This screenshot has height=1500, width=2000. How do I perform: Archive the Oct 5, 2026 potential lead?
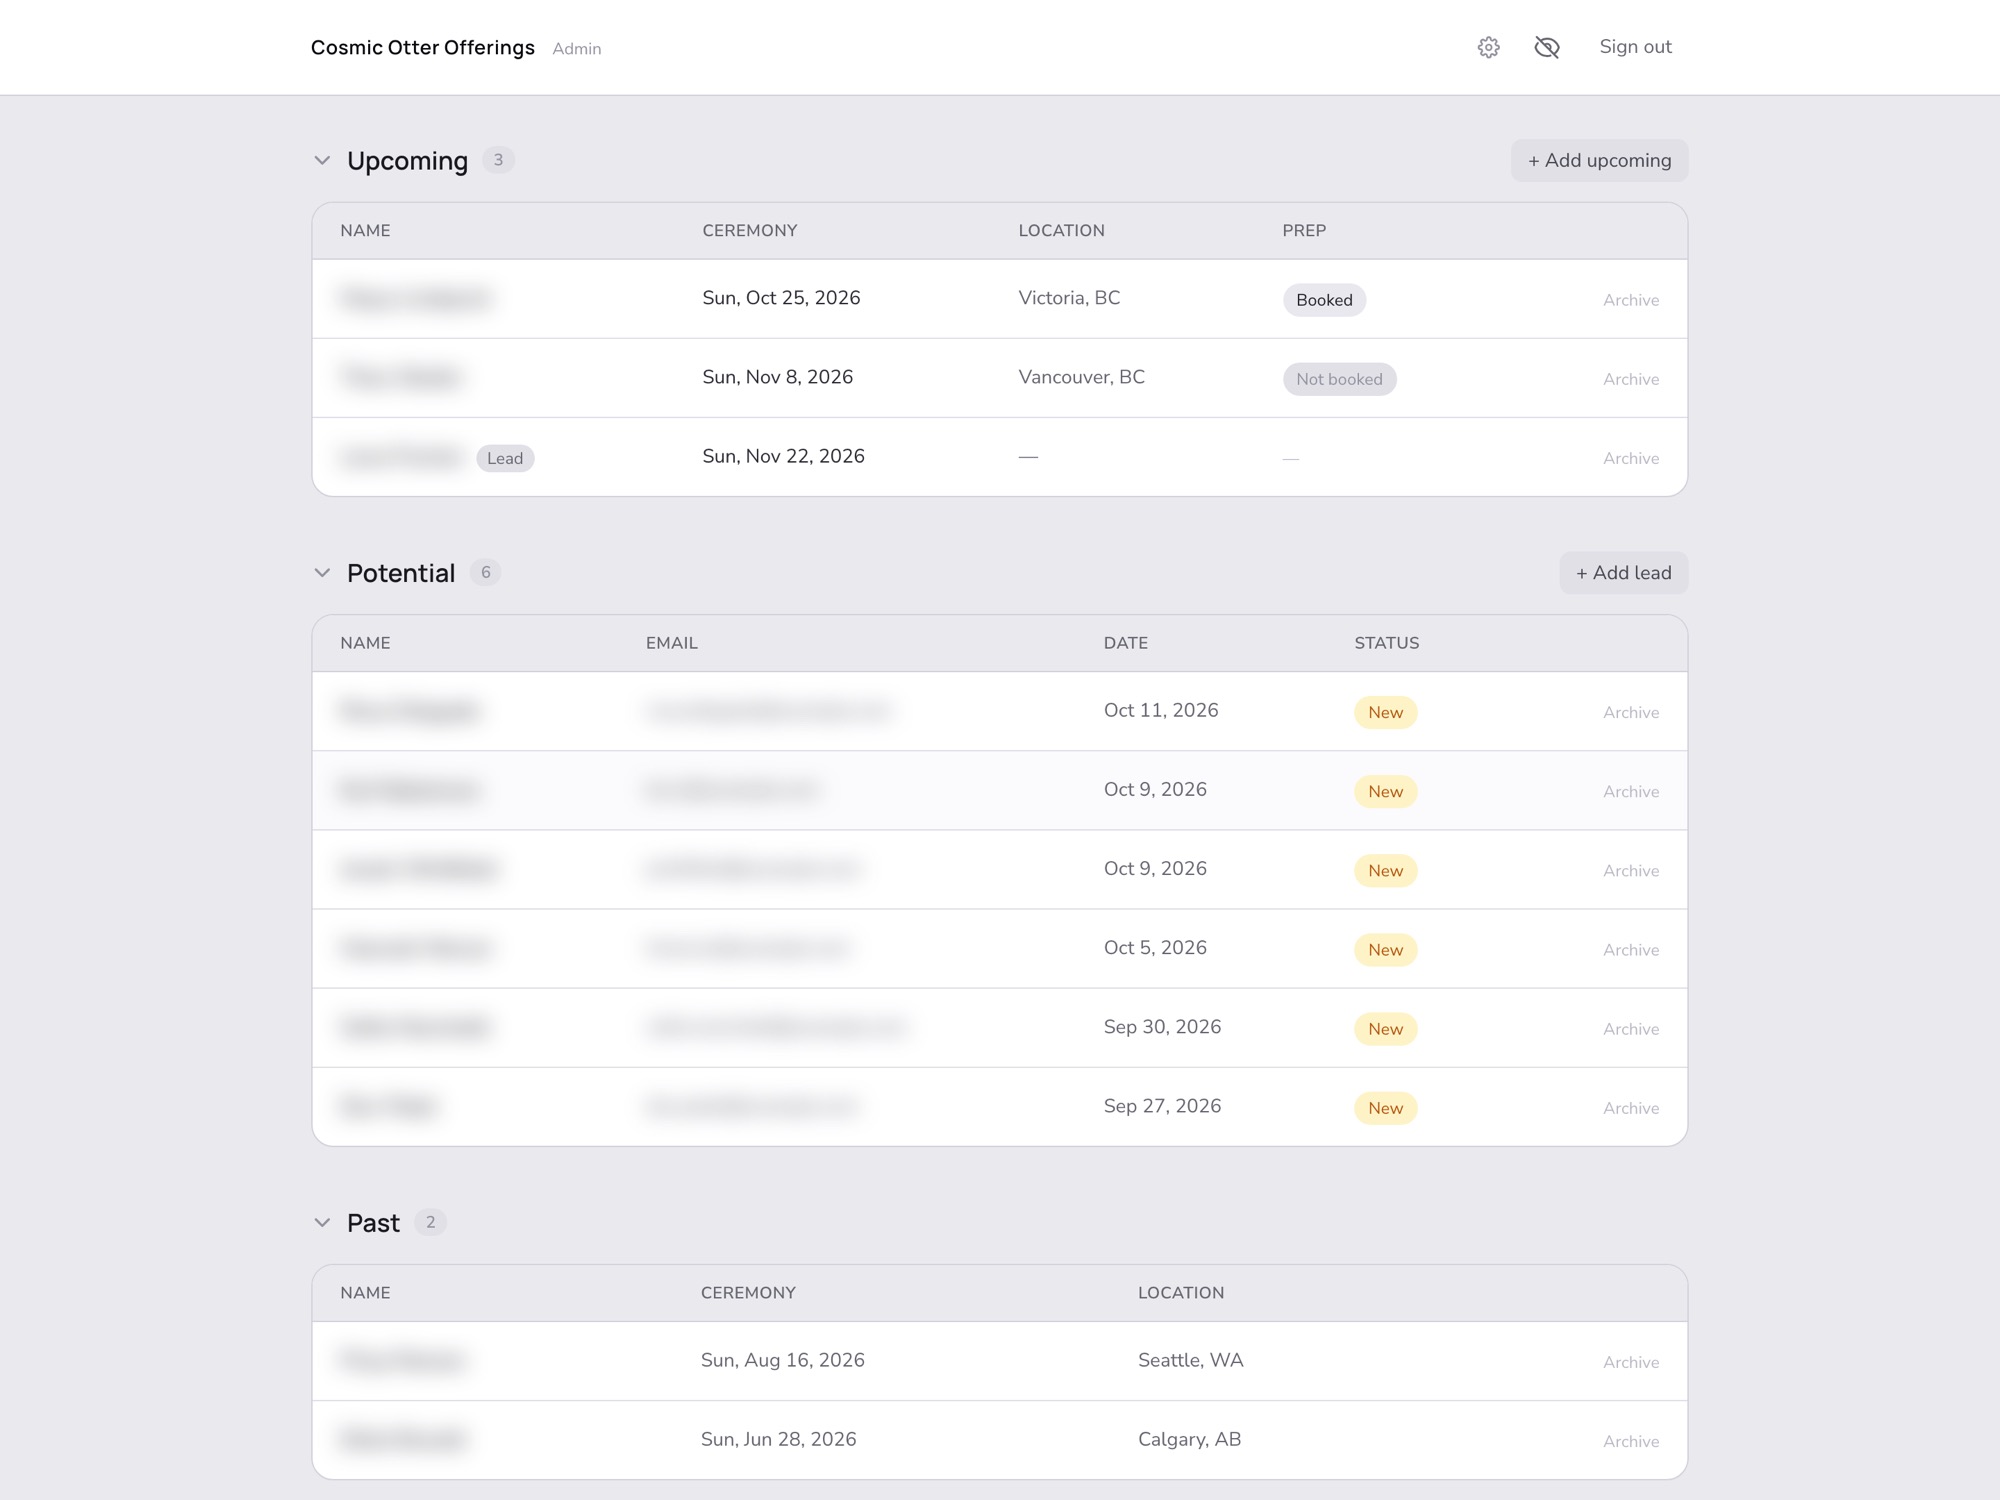coord(1631,950)
